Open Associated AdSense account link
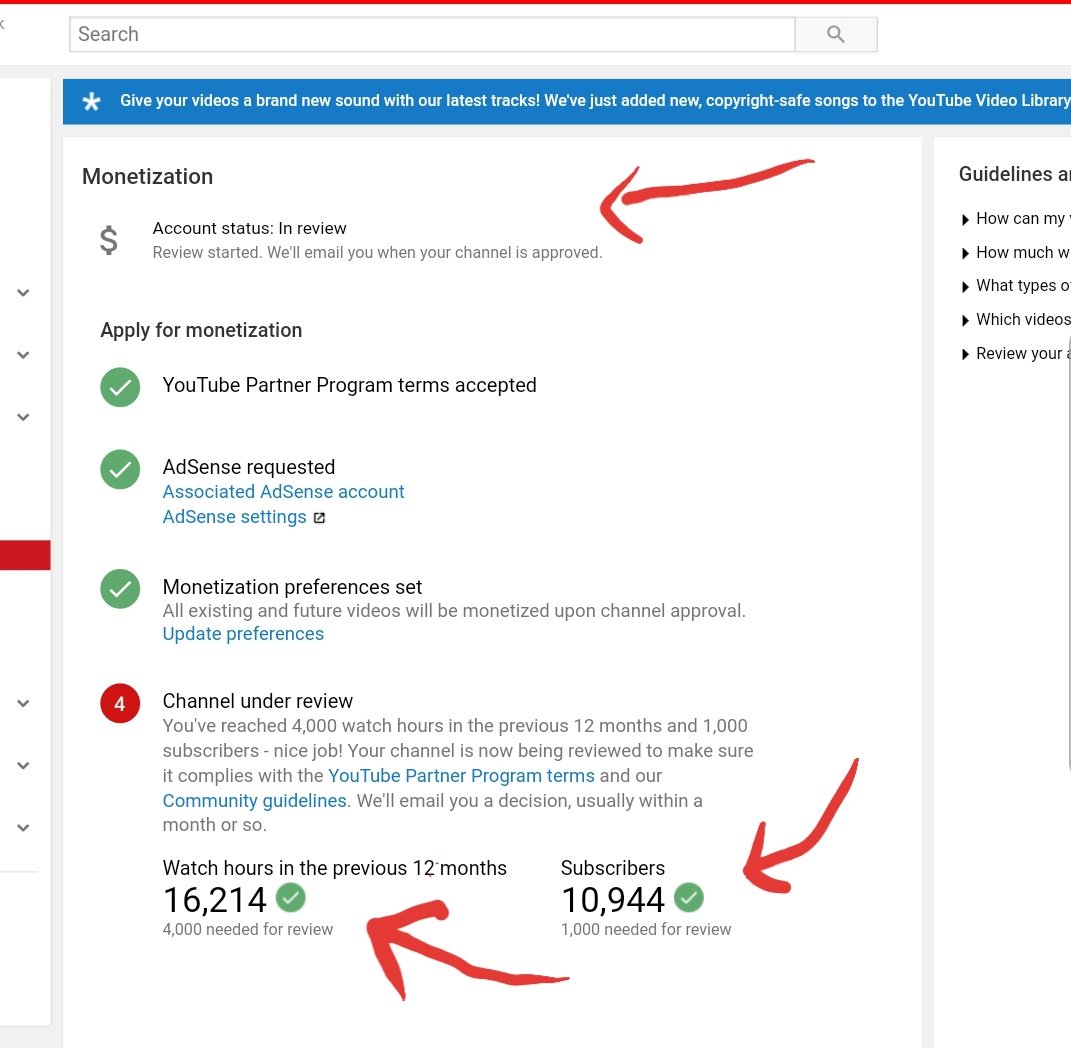This screenshot has height=1048, width=1071. pyautogui.click(x=283, y=492)
